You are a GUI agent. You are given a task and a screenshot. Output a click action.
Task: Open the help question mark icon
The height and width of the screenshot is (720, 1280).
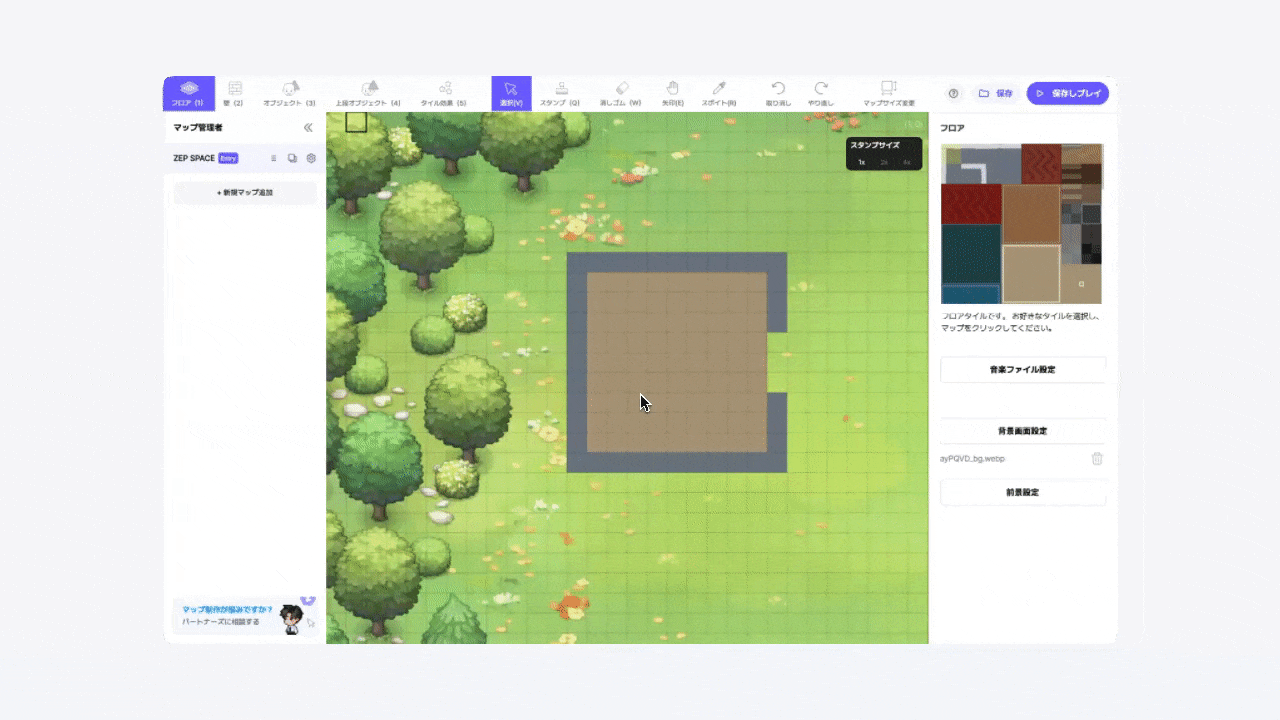point(953,93)
